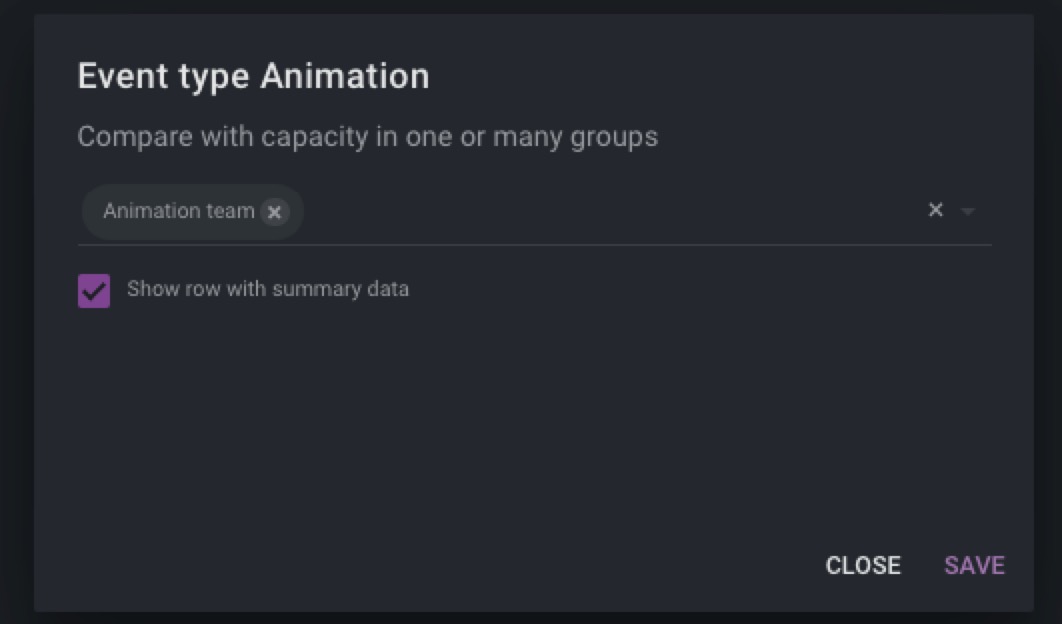This screenshot has height=624, width=1062.
Task: Save the event type settings
Action: point(974,566)
